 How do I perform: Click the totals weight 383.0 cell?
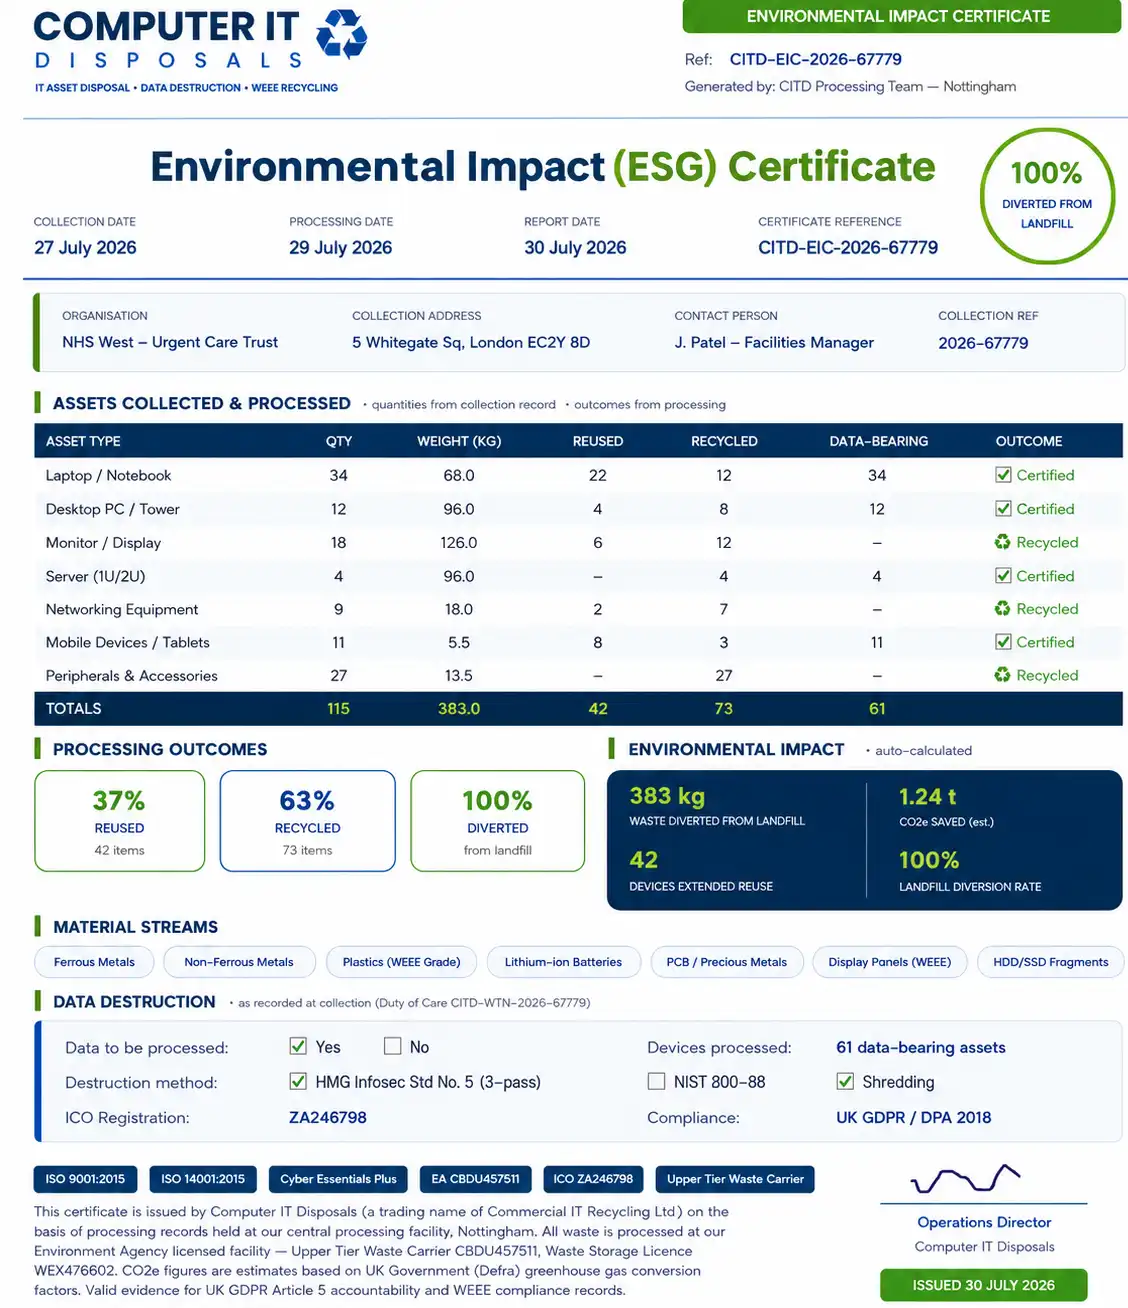point(459,708)
